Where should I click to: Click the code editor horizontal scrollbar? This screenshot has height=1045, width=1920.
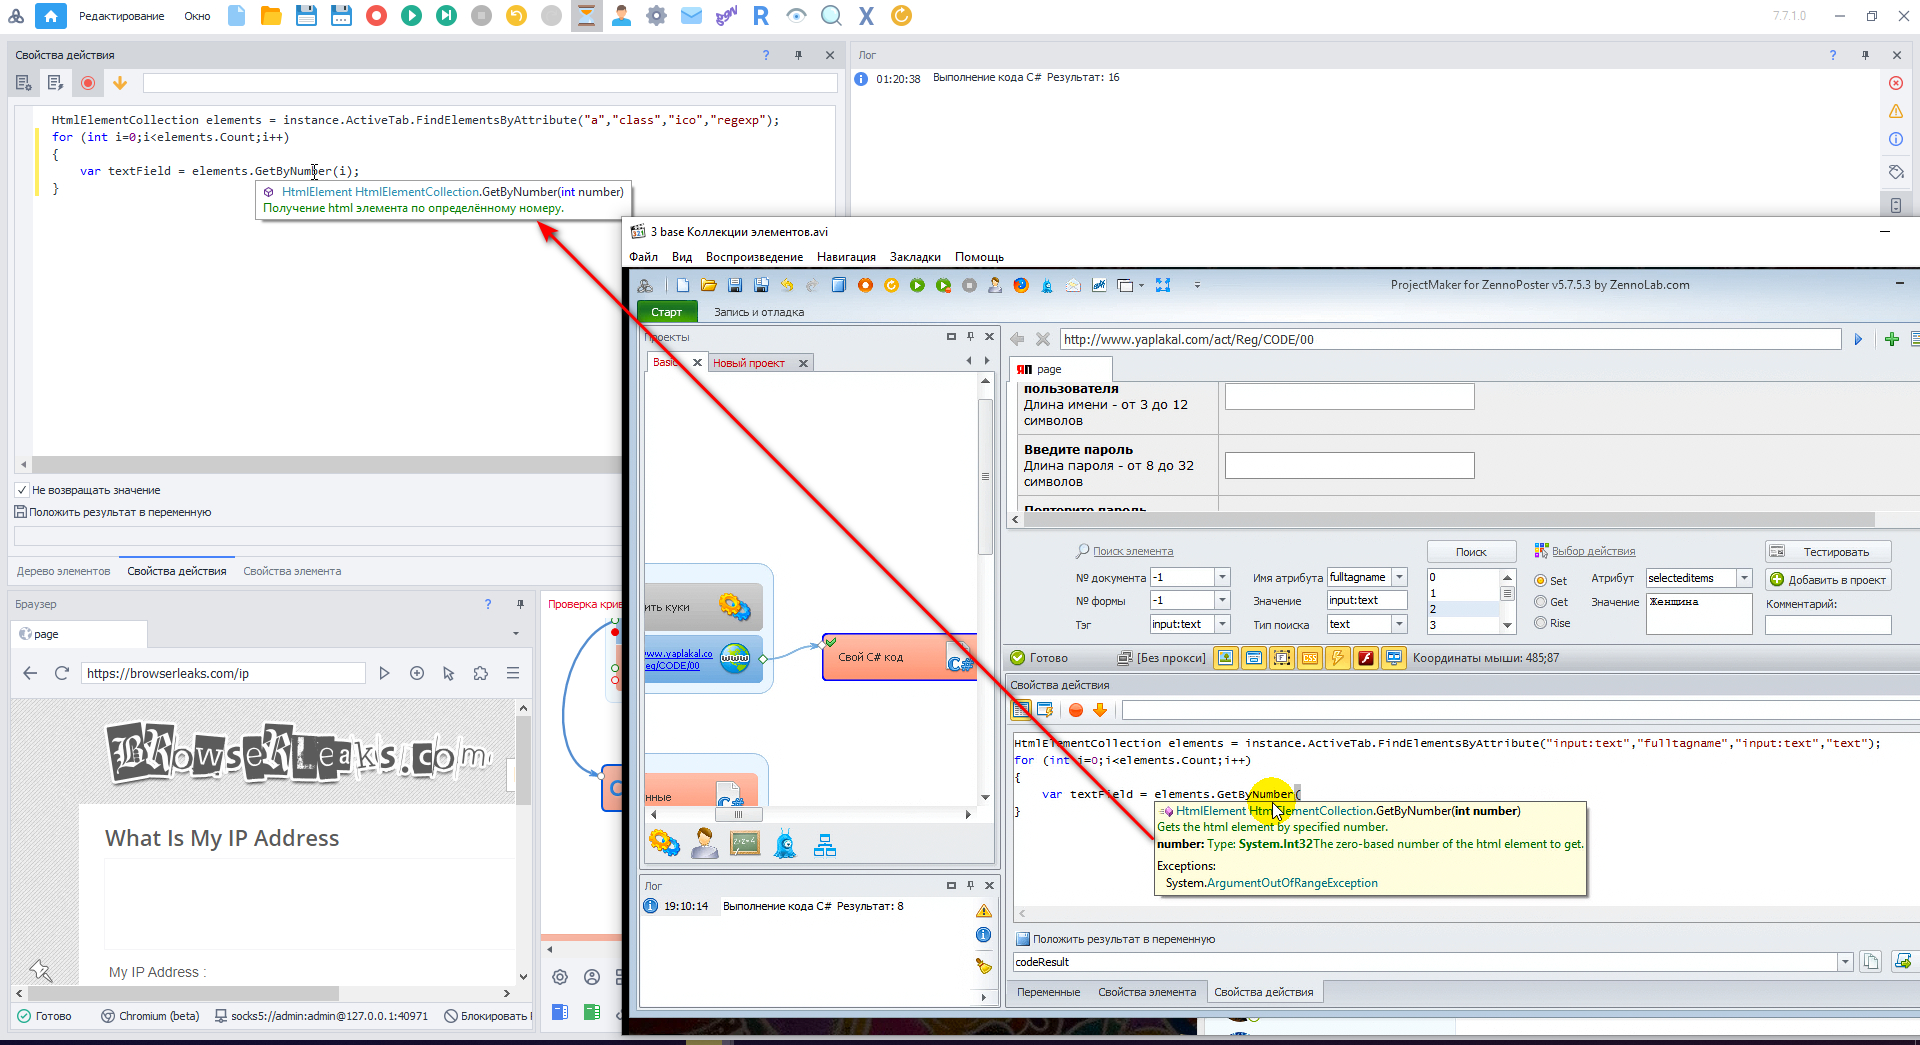tap(325, 465)
